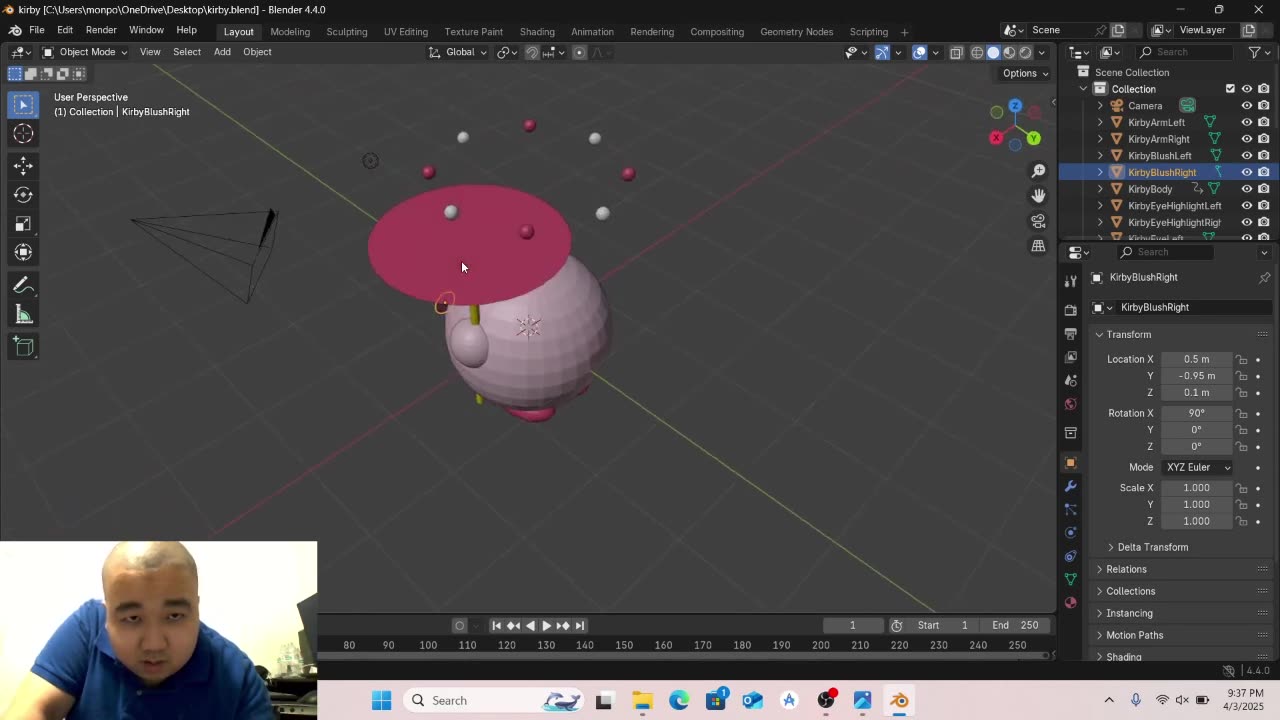Open the Render properties tab
The image size is (1280, 720).
1071,310
